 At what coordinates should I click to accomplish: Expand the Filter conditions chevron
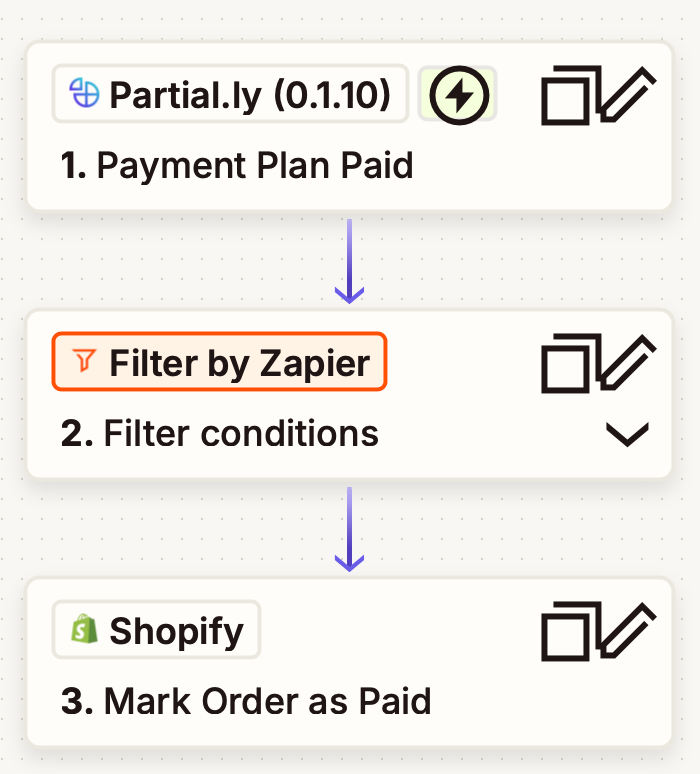pyautogui.click(x=628, y=435)
